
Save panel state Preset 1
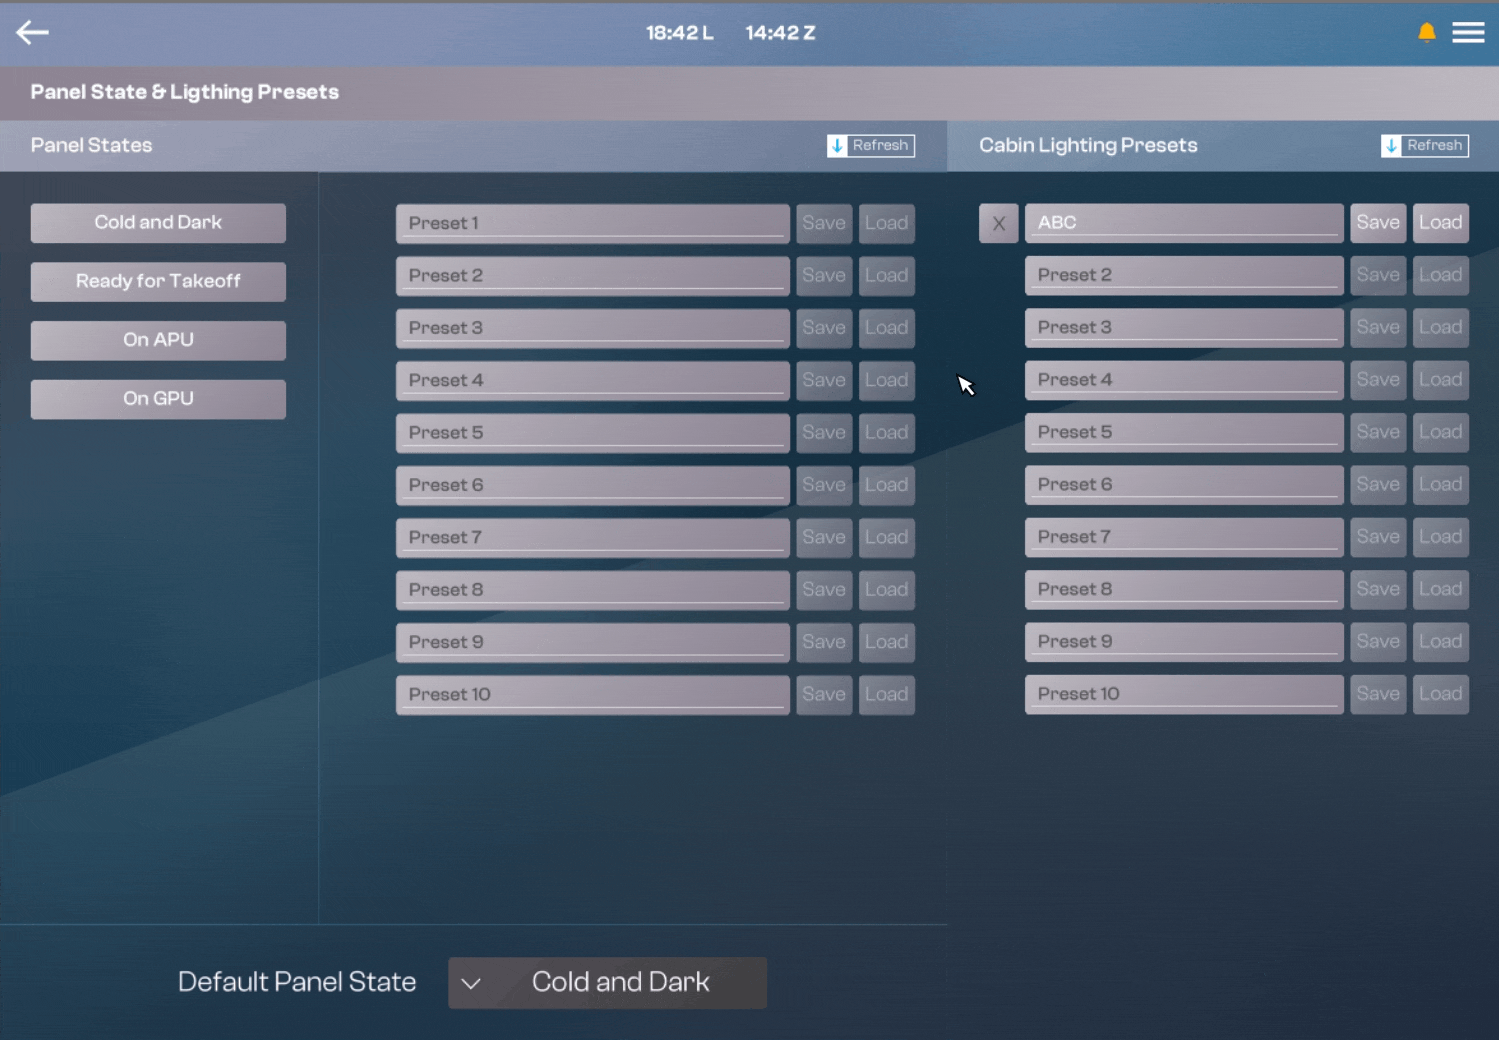pos(824,224)
